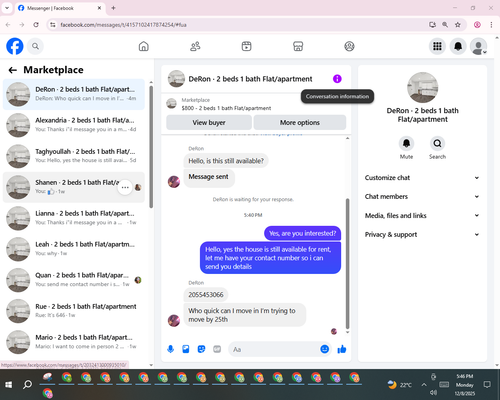Open Windows taskbar search
This screenshot has height=400, width=500.
[27, 385]
